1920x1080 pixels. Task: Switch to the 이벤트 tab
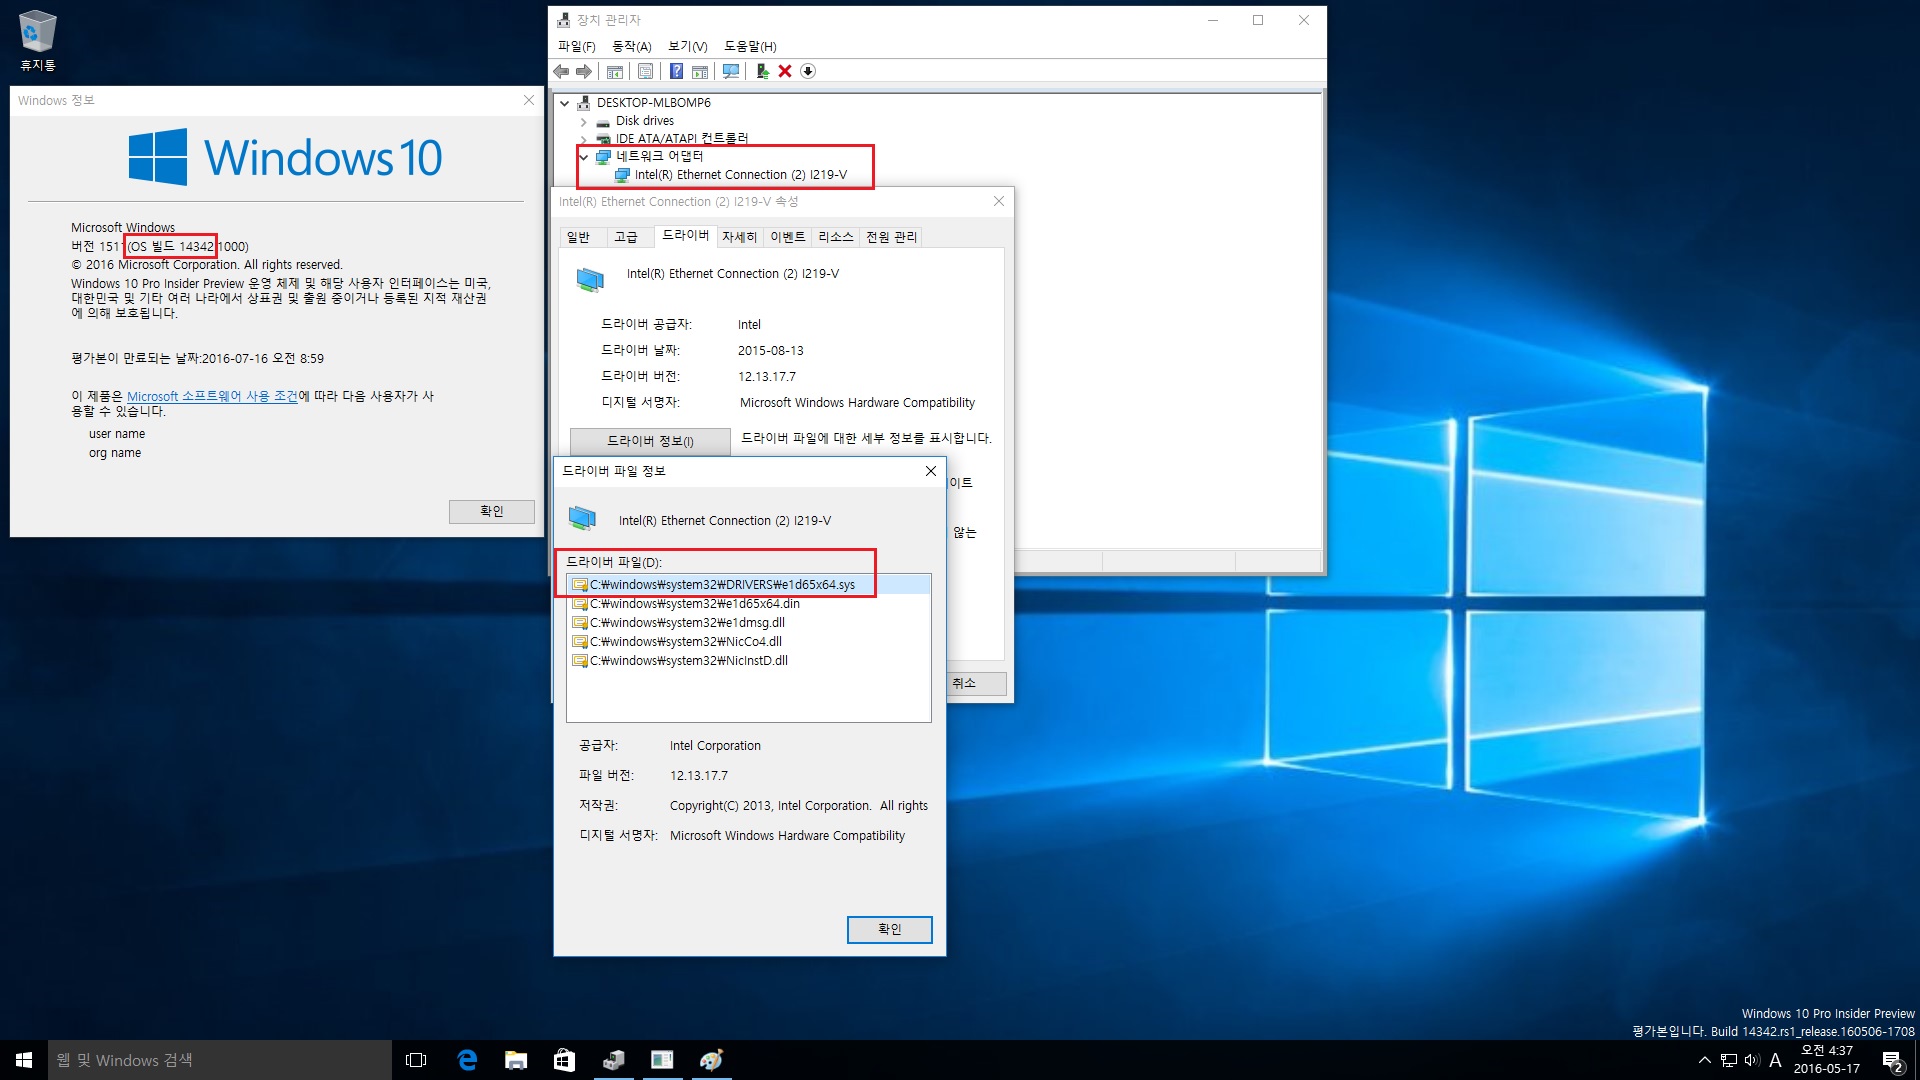pyautogui.click(x=787, y=237)
